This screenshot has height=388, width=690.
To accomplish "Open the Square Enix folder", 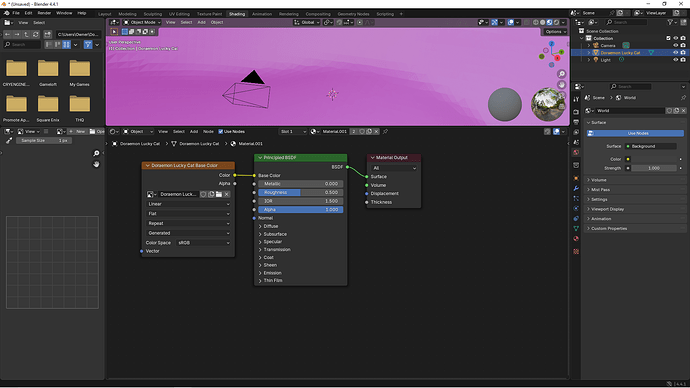I will pyautogui.click(x=48, y=108).
